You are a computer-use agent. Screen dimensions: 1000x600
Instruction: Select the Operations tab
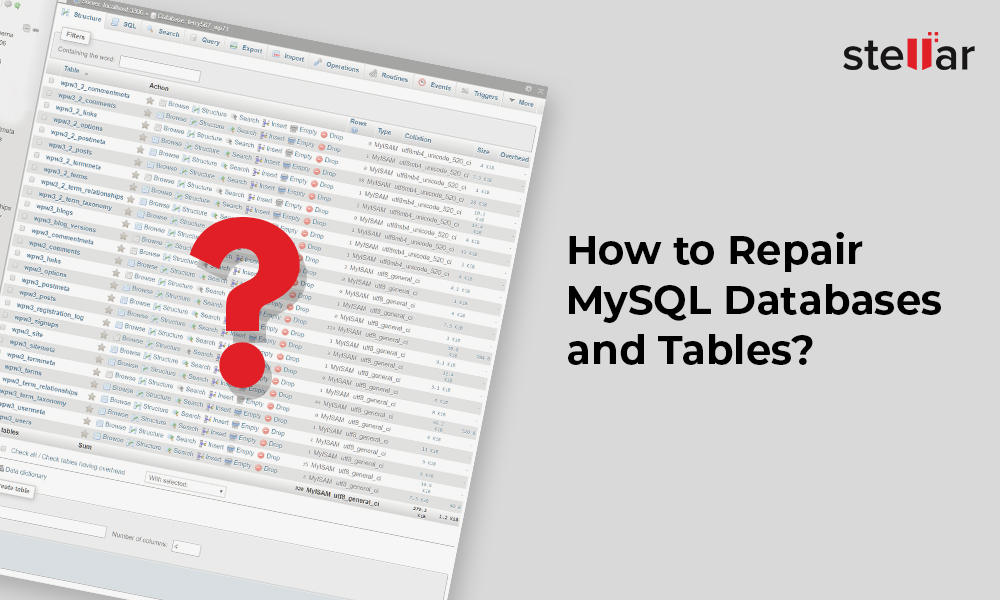coord(336,66)
